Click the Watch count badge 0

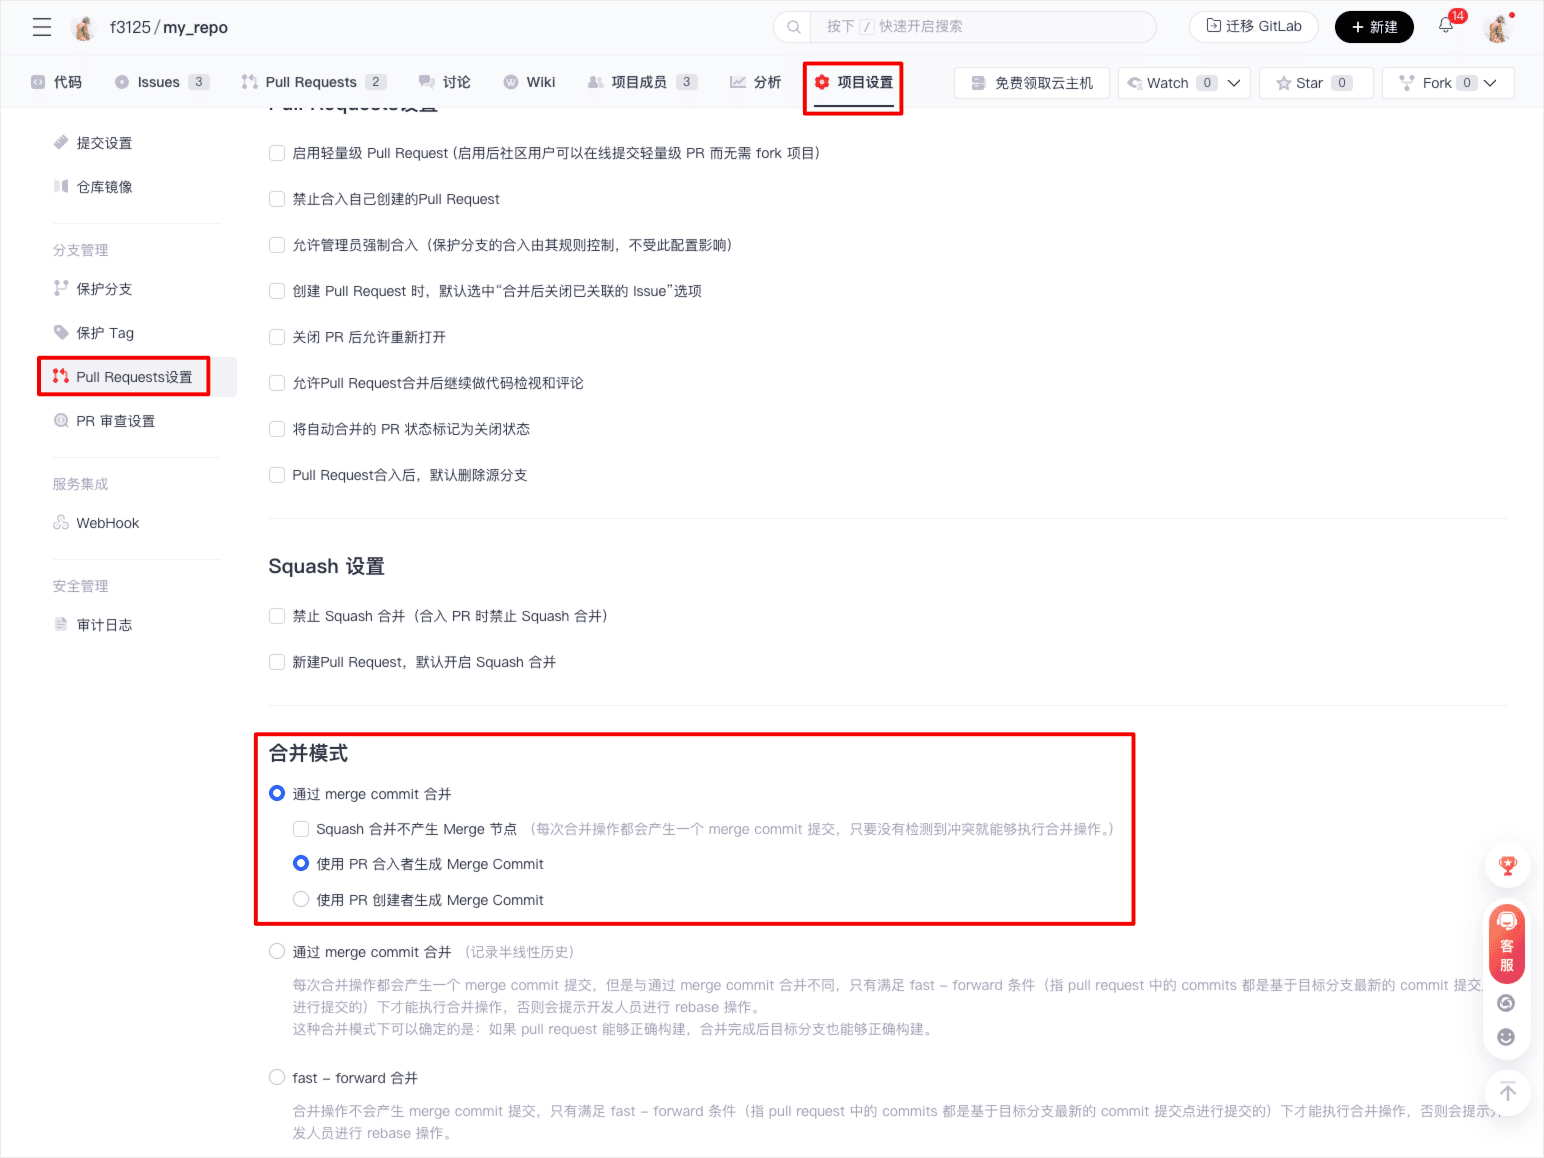click(x=1207, y=83)
